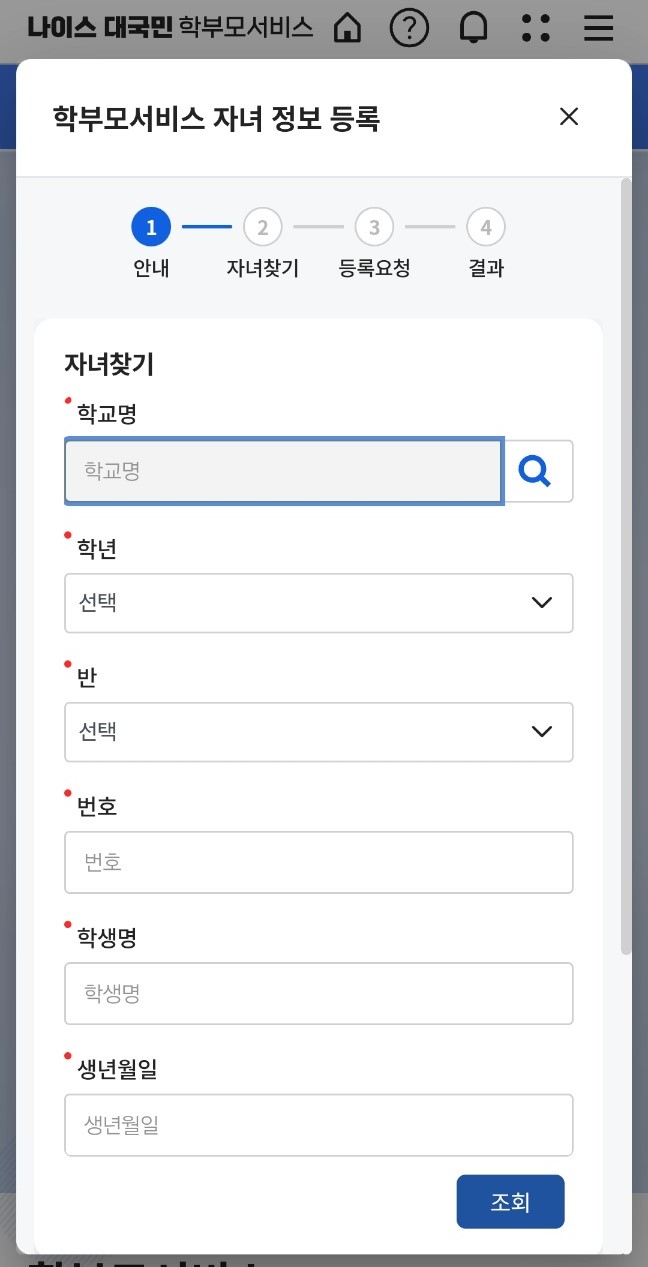Click the 학생명 student name field
Viewport: 648px width, 1267px height.
click(x=318, y=993)
